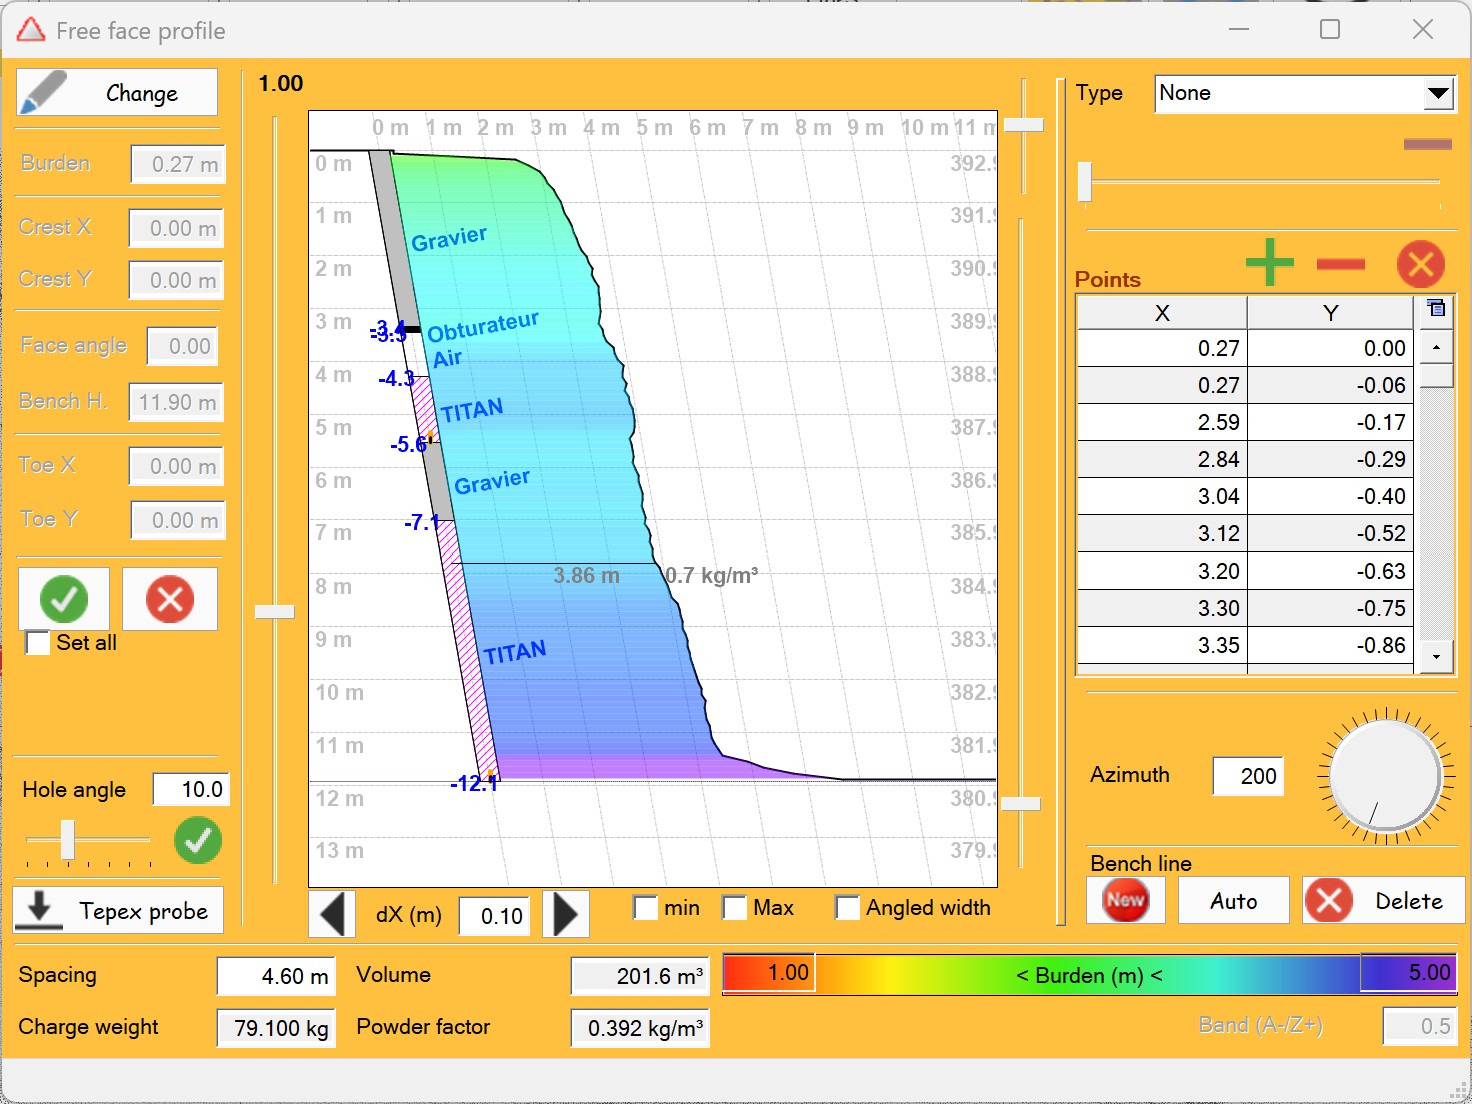
Task: Cancel profile with red X icon
Action: (x=169, y=598)
